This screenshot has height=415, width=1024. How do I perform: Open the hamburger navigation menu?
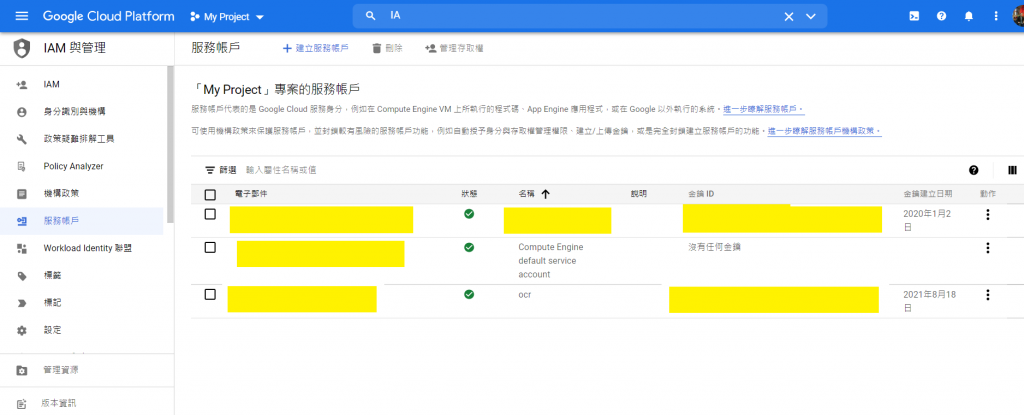pos(22,16)
